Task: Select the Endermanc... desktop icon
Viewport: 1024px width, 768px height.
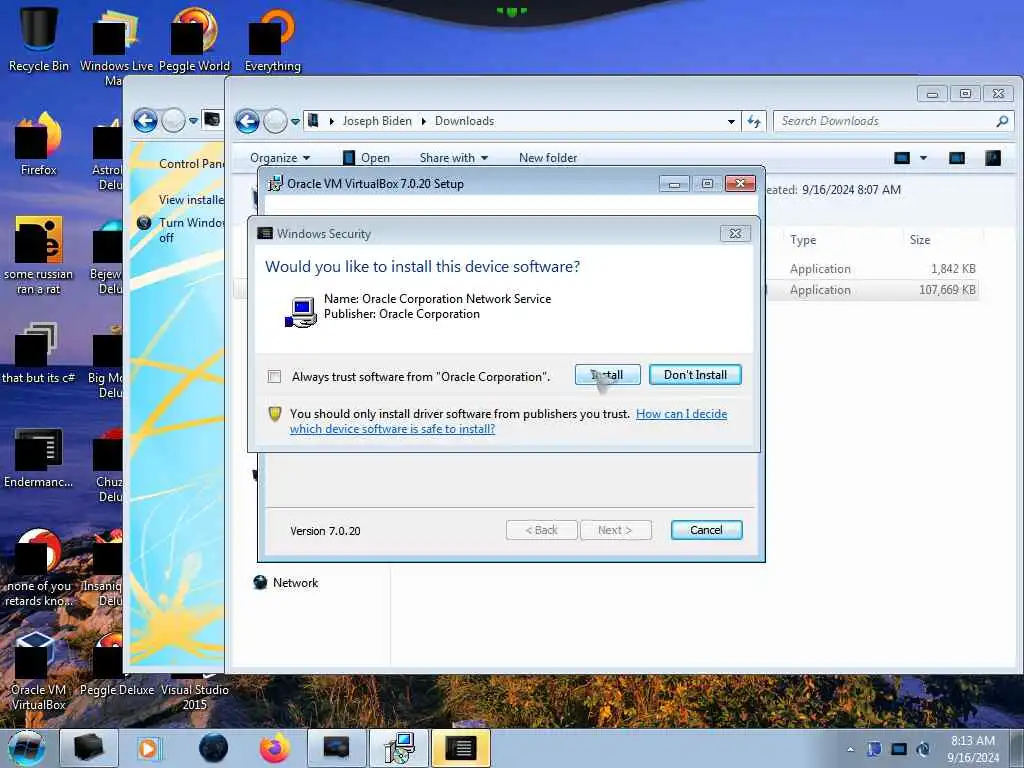Action: 39,457
